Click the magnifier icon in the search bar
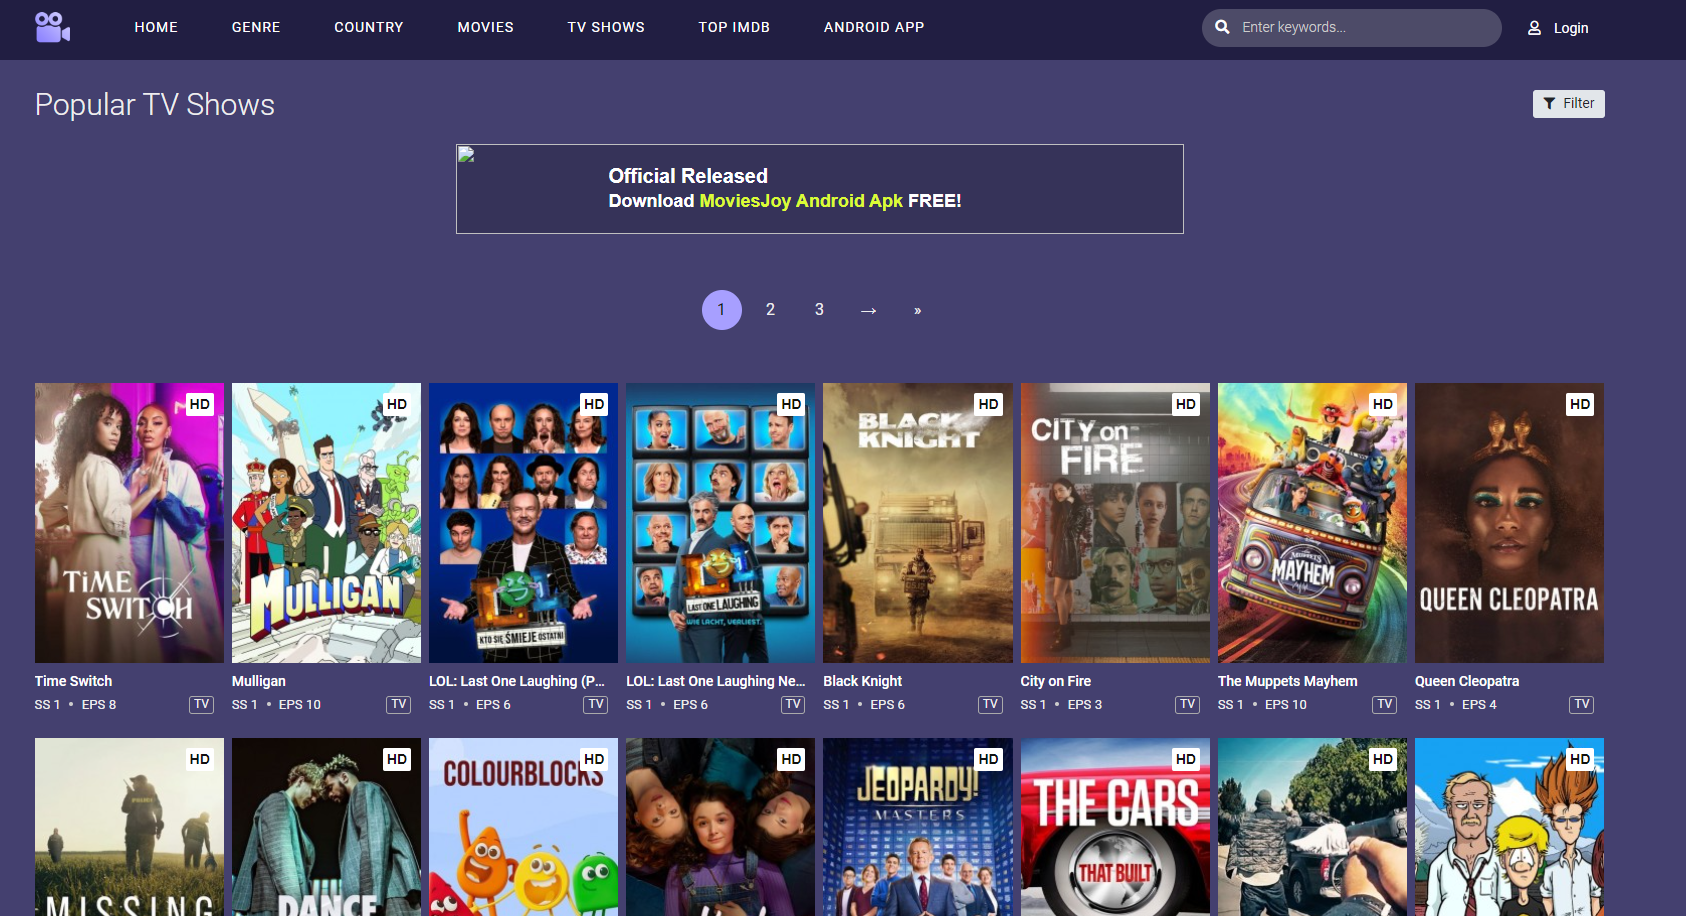The width and height of the screenshot is (1686, 916). click(x=1222, y=27)
